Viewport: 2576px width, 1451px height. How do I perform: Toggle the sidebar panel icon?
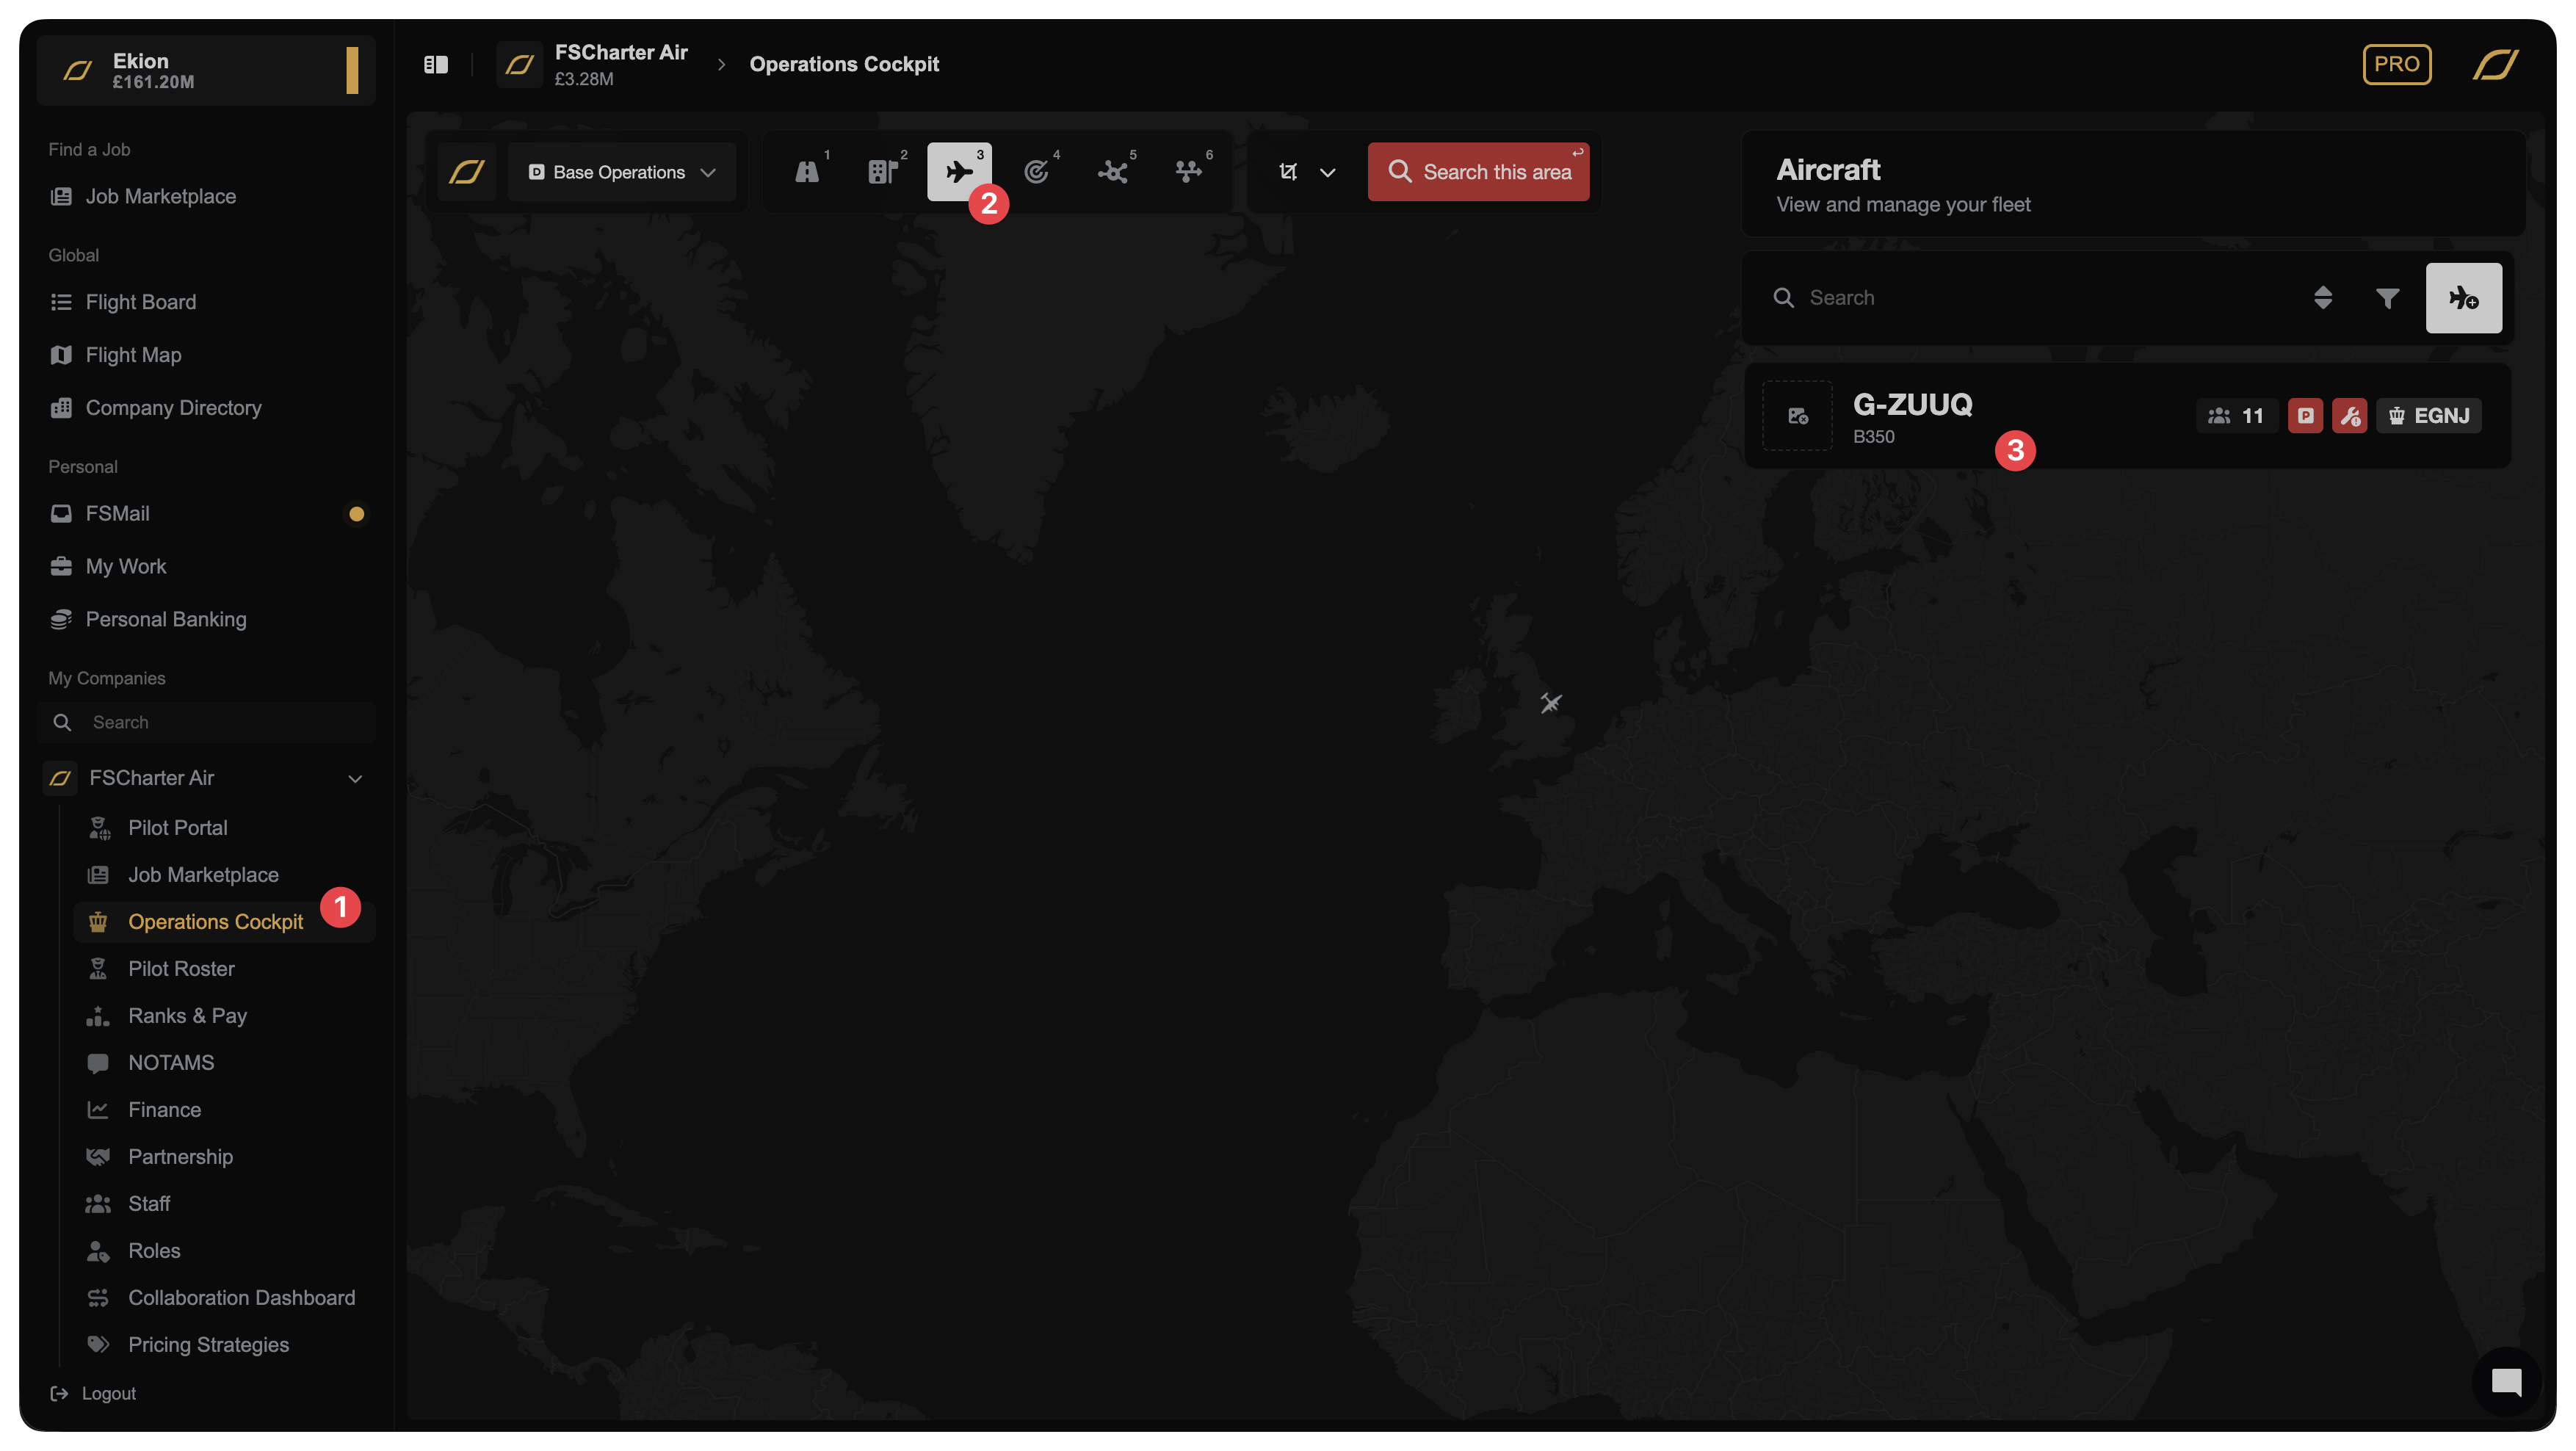coord(436,65)
